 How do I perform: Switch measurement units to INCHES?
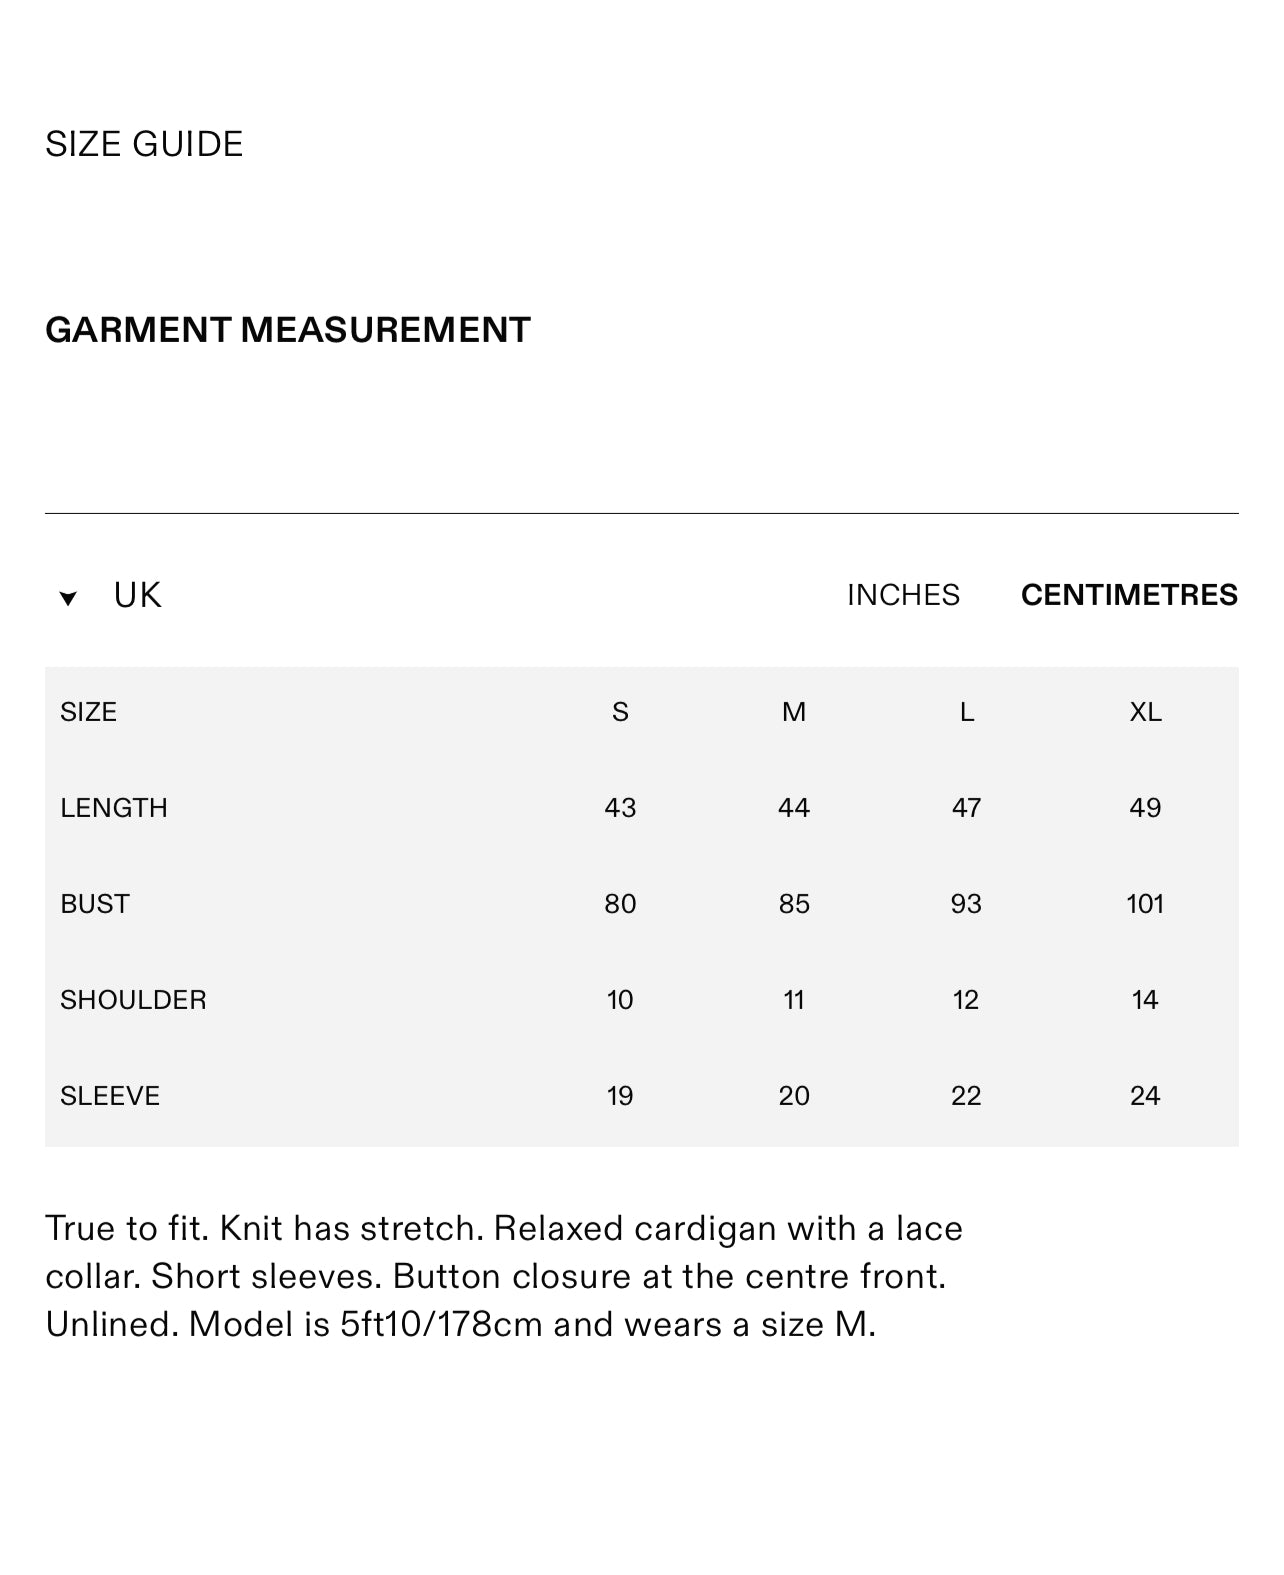[903, 595]
